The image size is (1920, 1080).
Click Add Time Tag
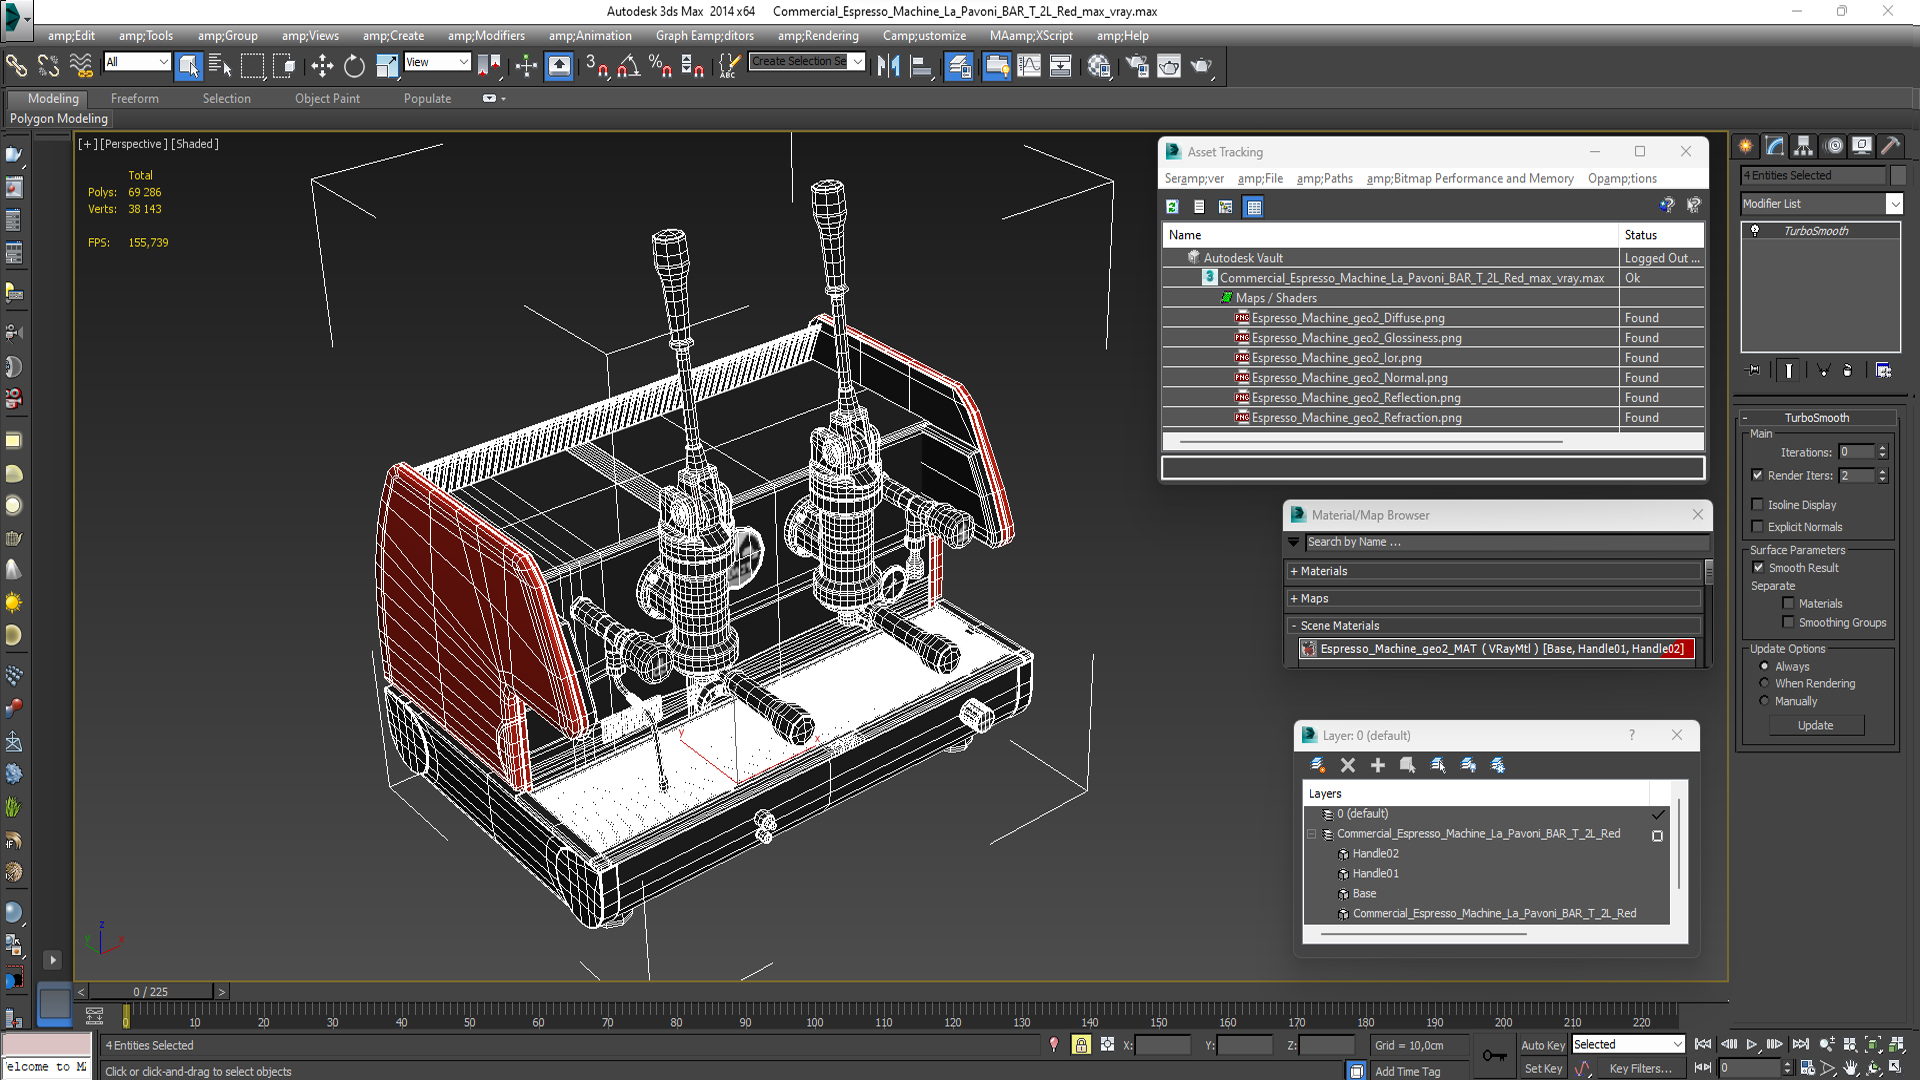point(1407,1071)
